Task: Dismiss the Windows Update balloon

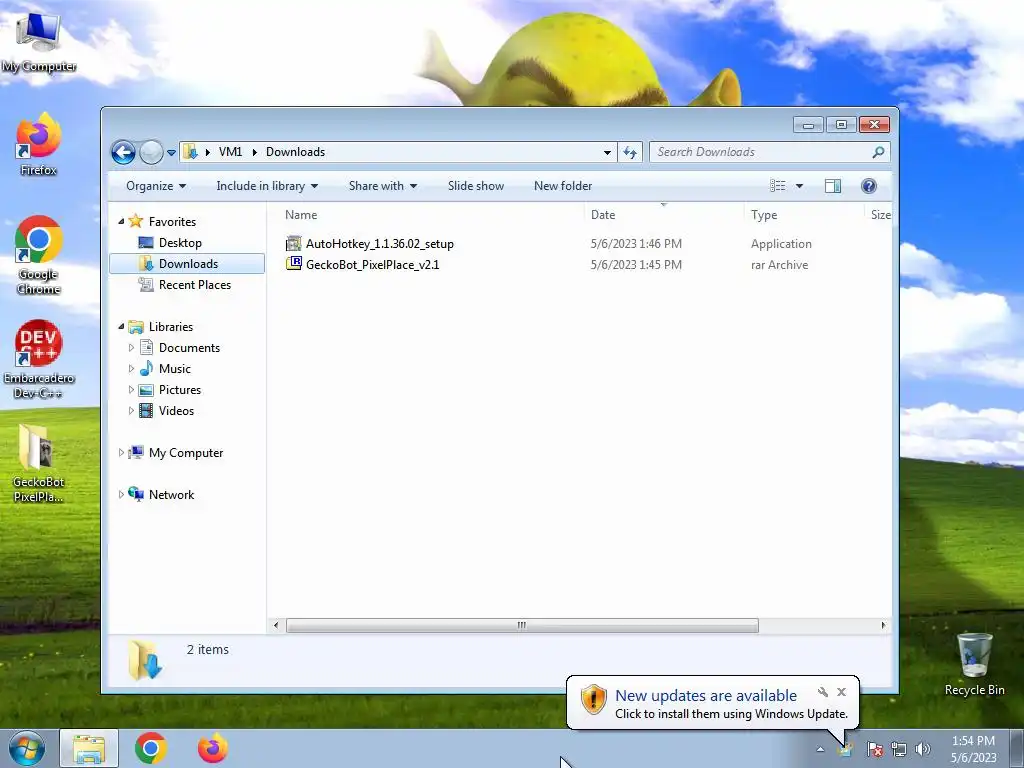Action: [x=842, y=692]
